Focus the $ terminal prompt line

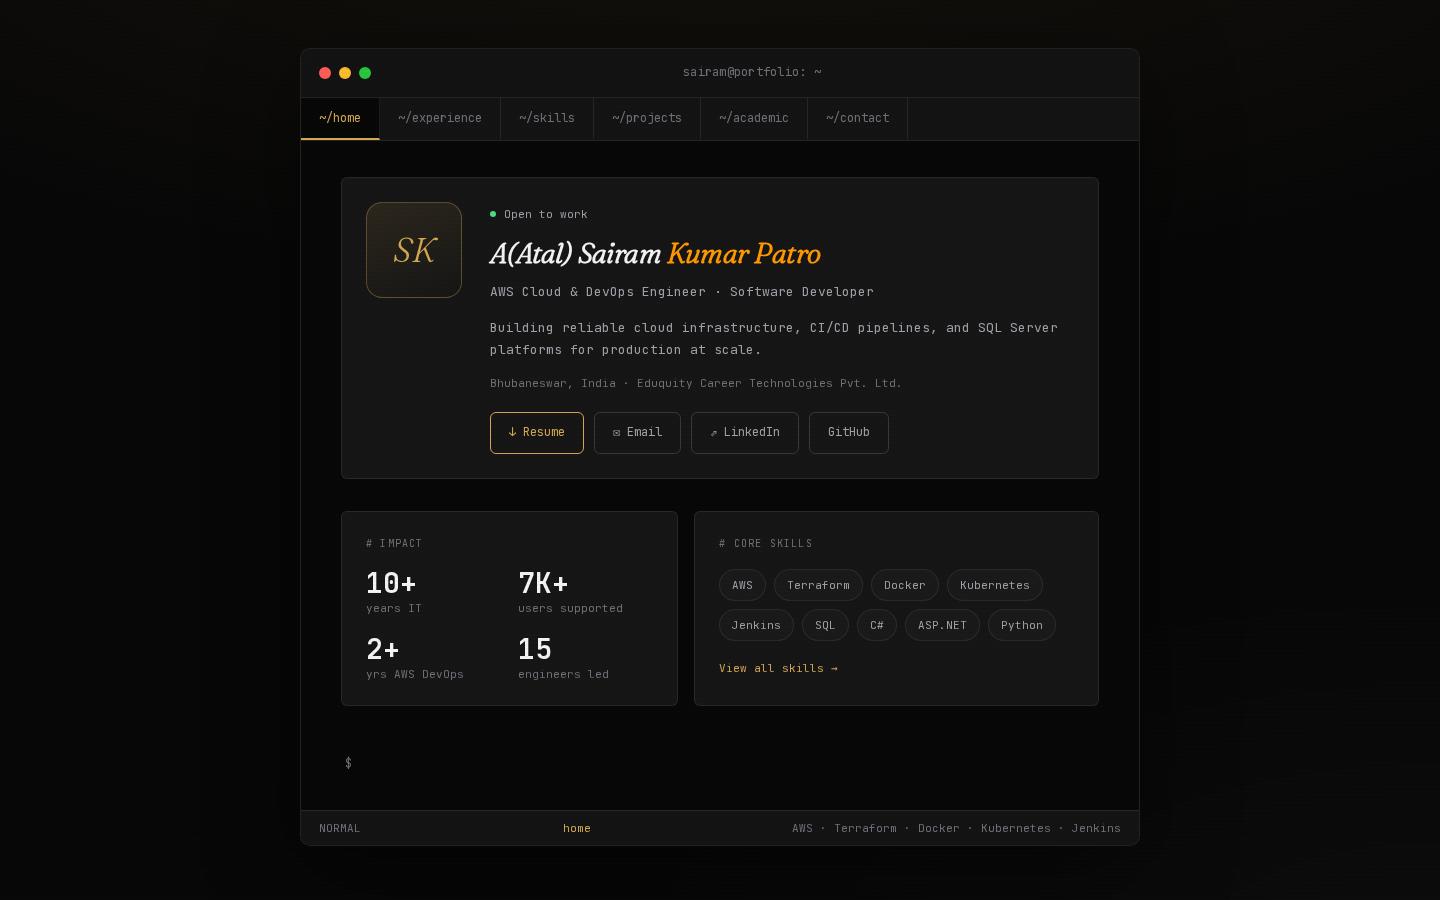click(x=720, y=763)
